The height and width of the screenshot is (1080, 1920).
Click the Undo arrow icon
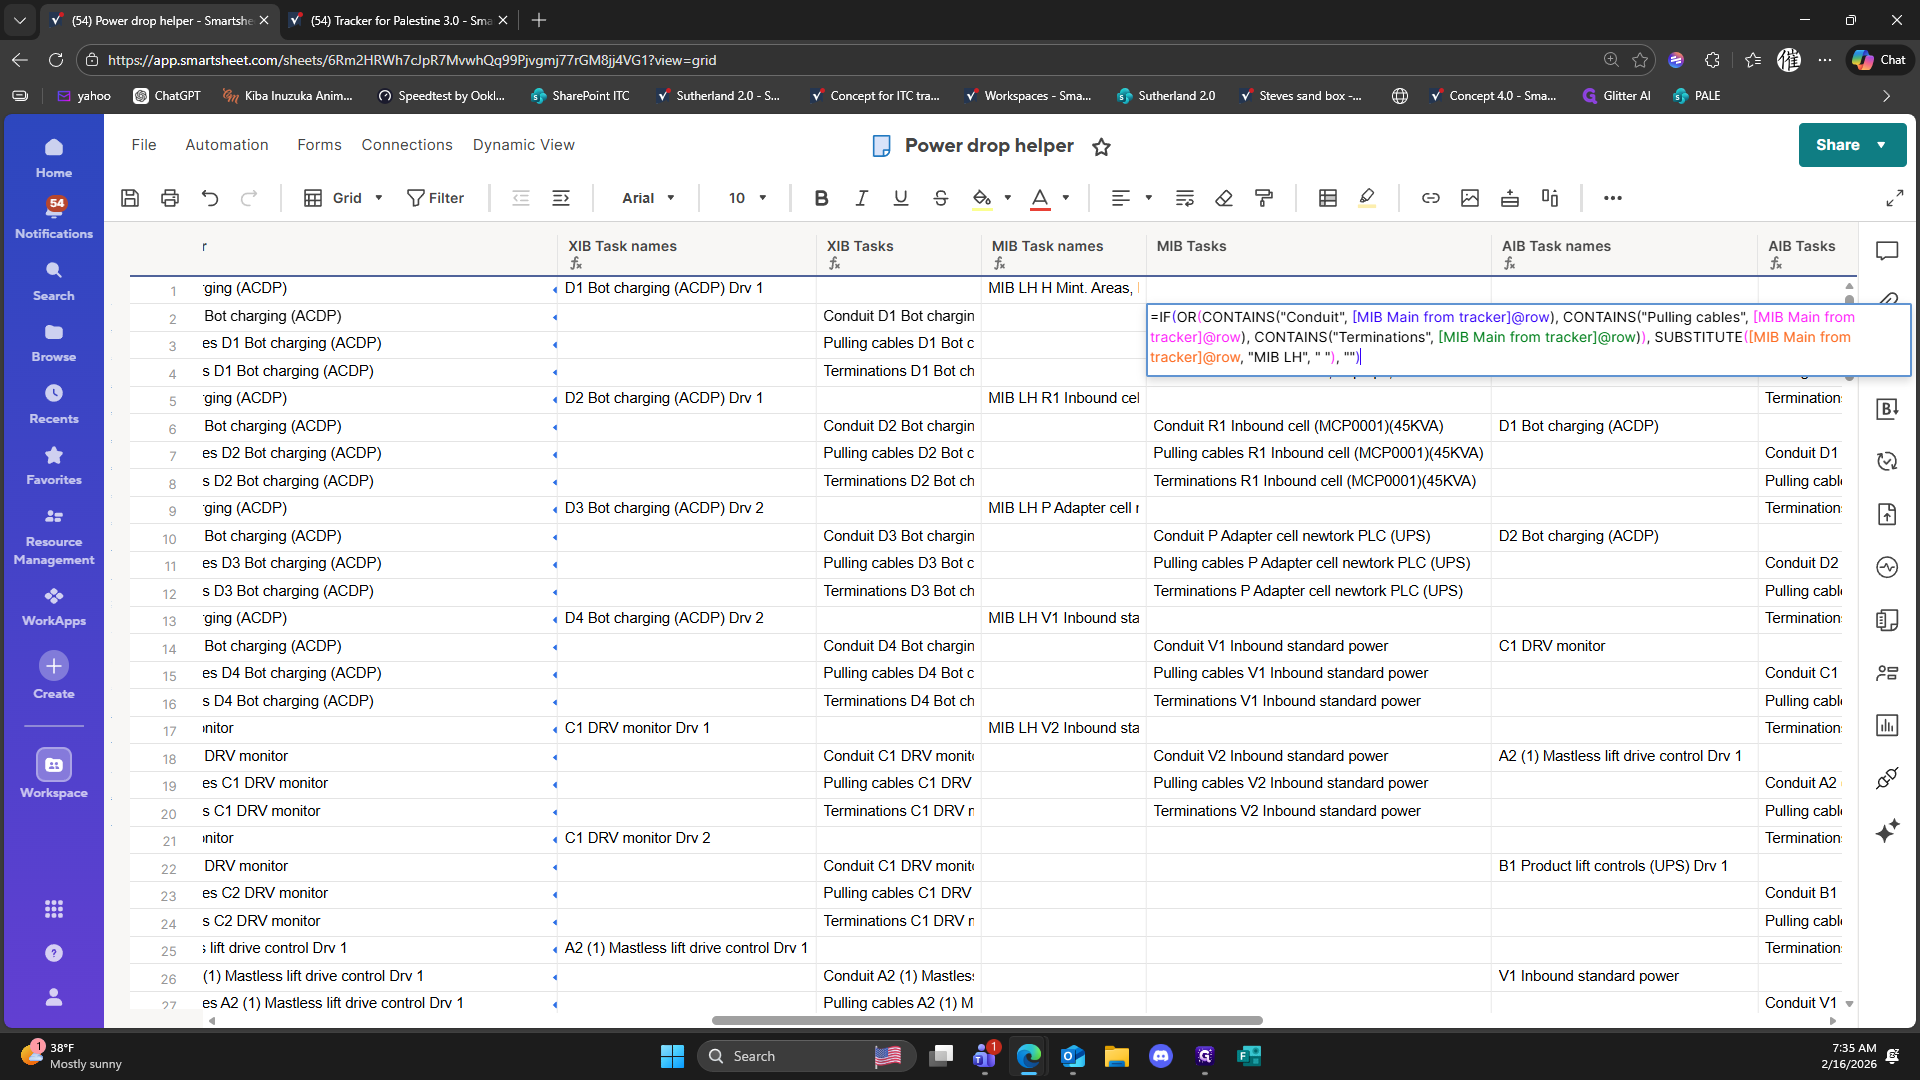210,198
